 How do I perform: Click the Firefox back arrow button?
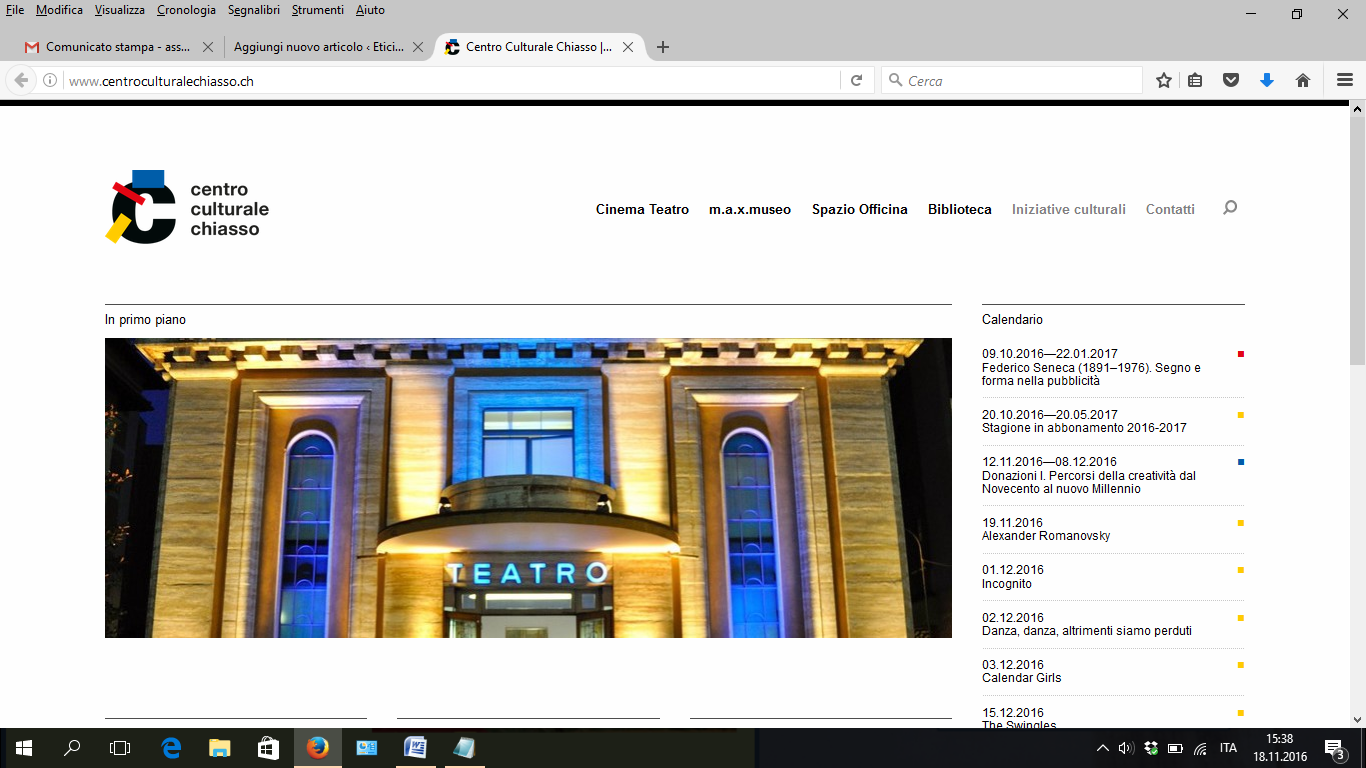point(21,81)
